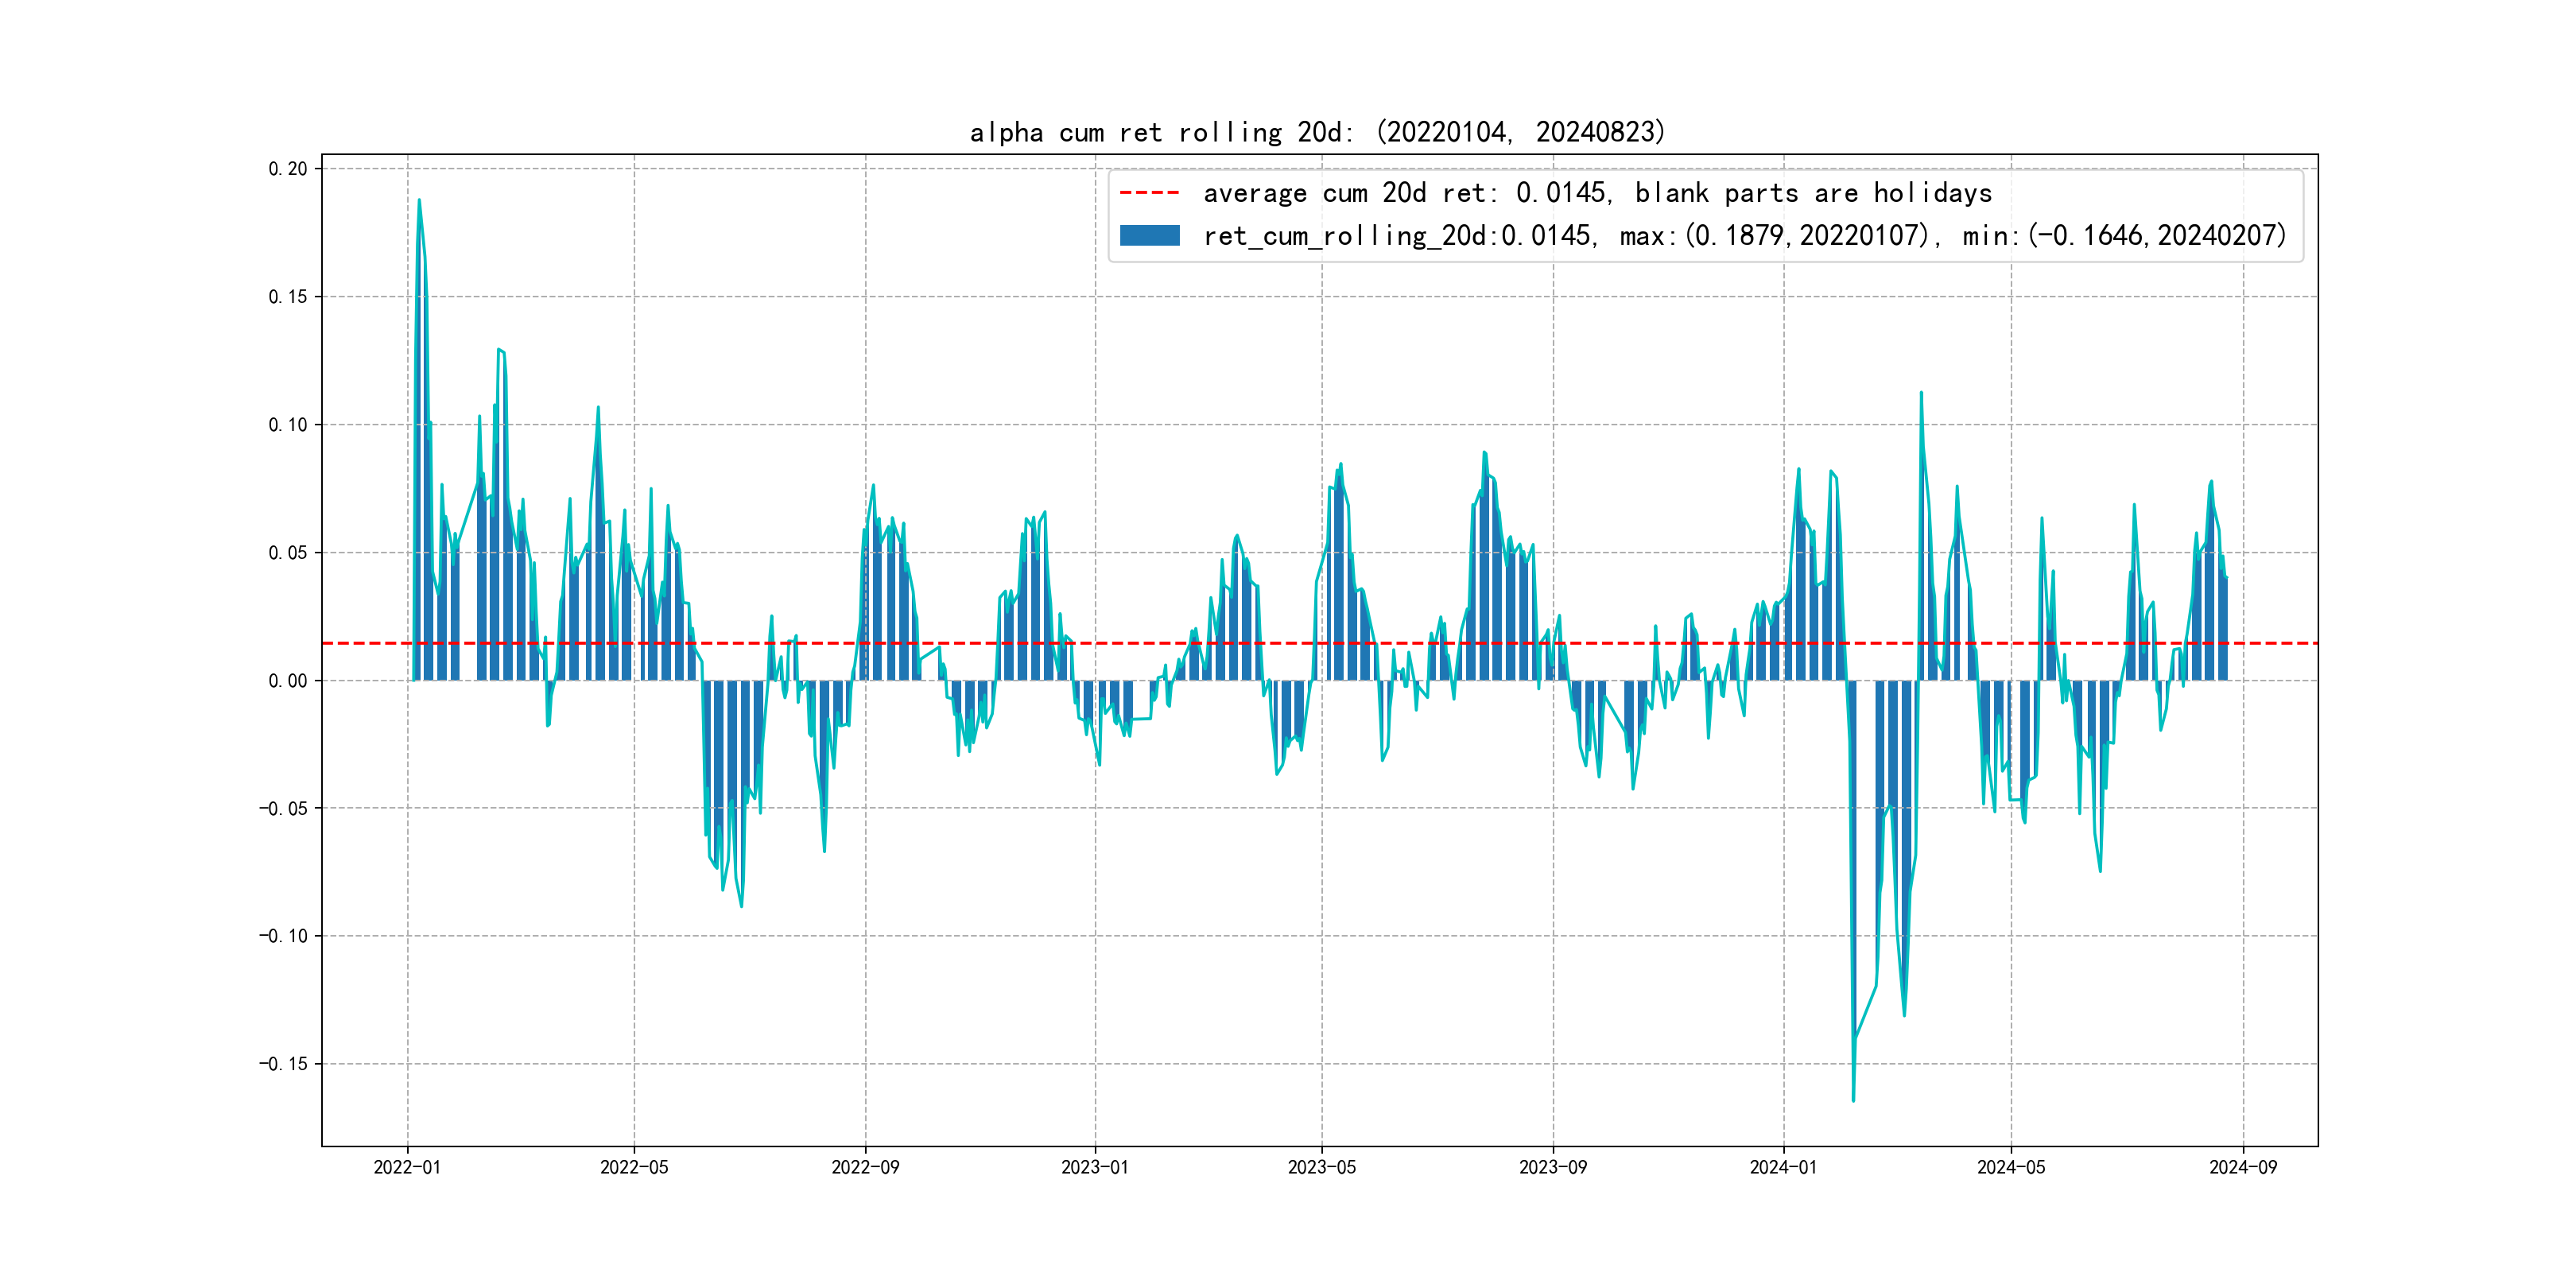Click the 2023-01 x-axis tick label
The image size is (2576, 1288).
1095,1167
